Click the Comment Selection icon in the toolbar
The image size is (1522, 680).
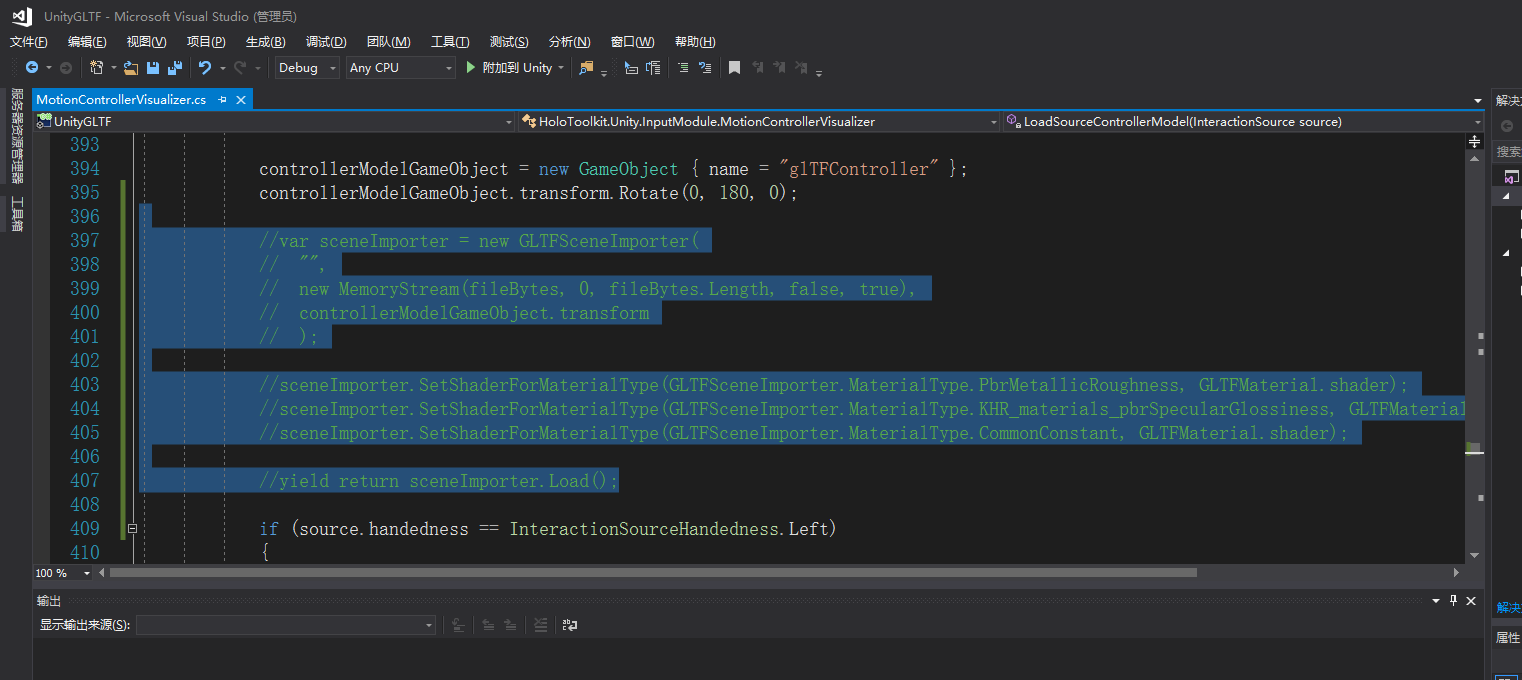pos(684,67)
